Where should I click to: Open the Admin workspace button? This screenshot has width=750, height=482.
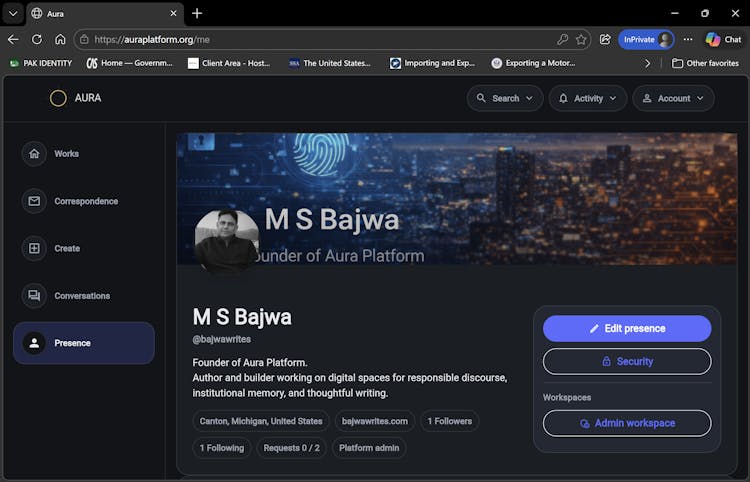pos(627,423)
